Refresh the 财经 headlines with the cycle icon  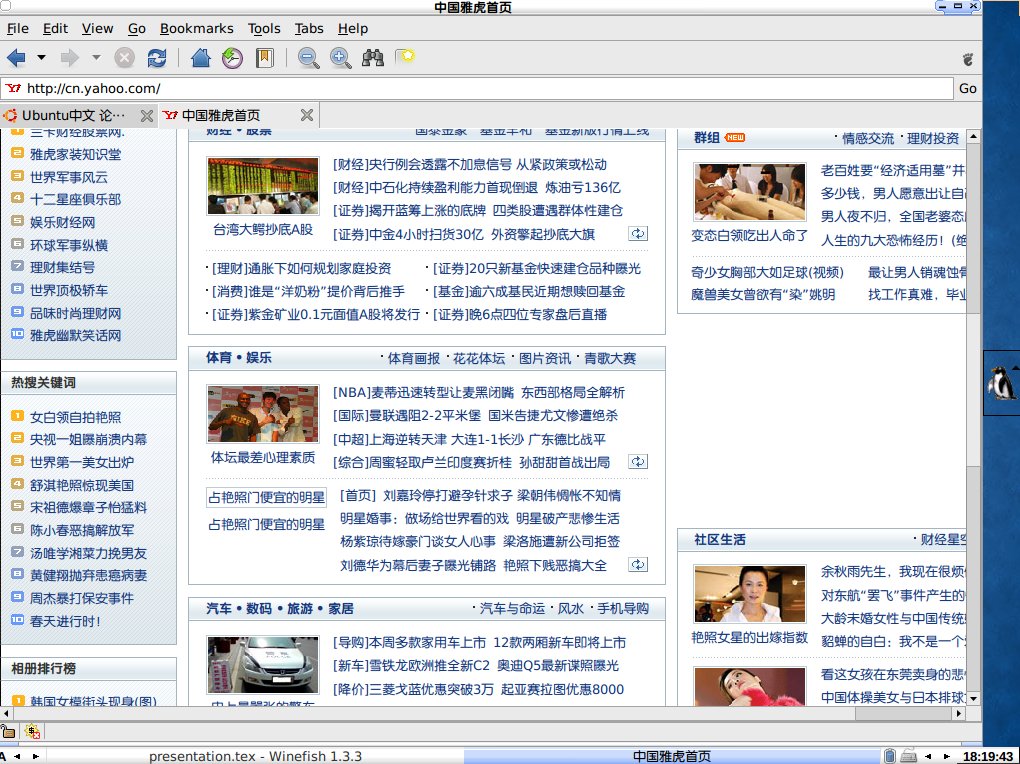pyautogui.click(x=638, y=234)
